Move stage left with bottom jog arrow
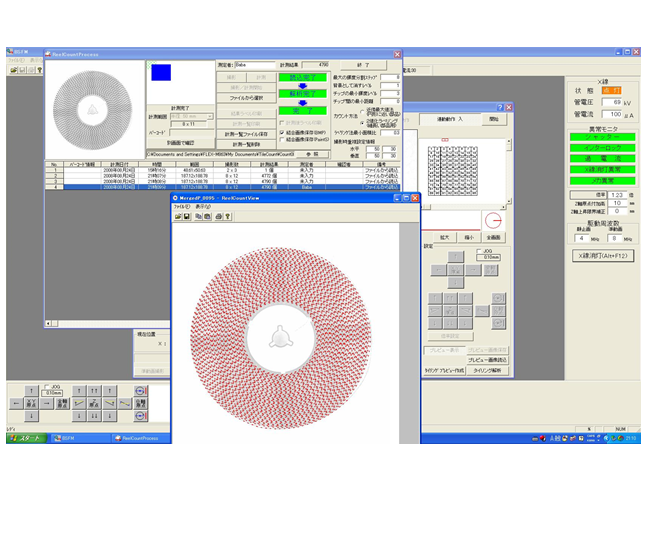Viewport: 647px width, 545px height. click(x=16, y=403)
